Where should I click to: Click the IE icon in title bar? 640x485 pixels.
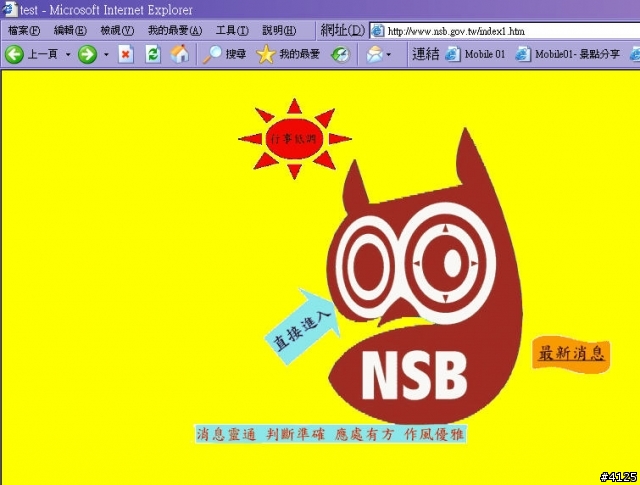(10, 9)
